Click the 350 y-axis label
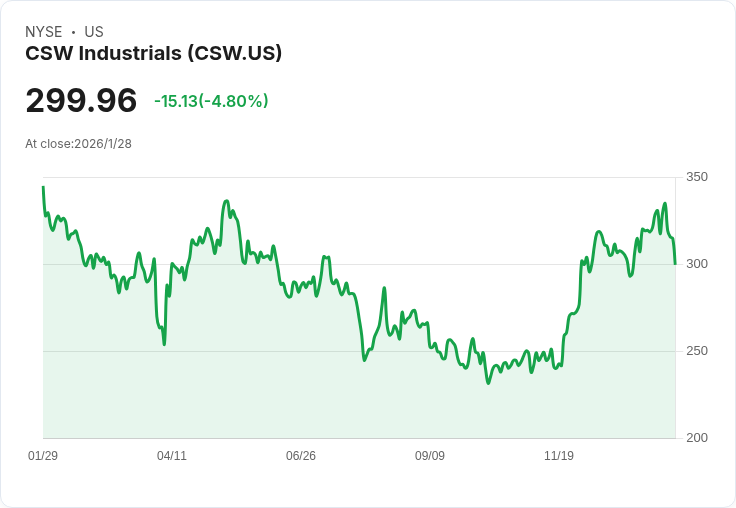Screen dimensions: 736x508 (697, 178)
